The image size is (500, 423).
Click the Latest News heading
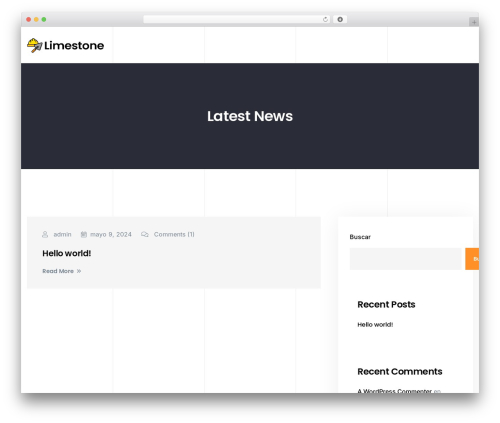click(x=250, y=116)
